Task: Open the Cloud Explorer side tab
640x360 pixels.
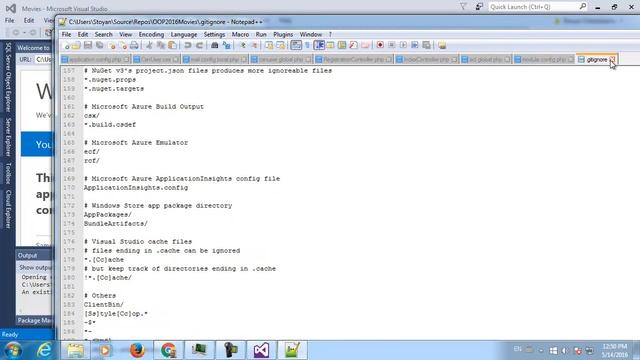Action: 8,209
